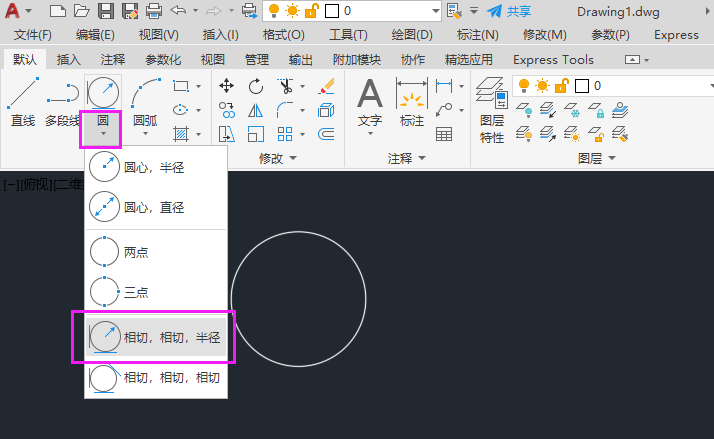Viewport: 714px width, 439px height.
Task: Switch to the 注释 ribbon tab
Action: 112,60
